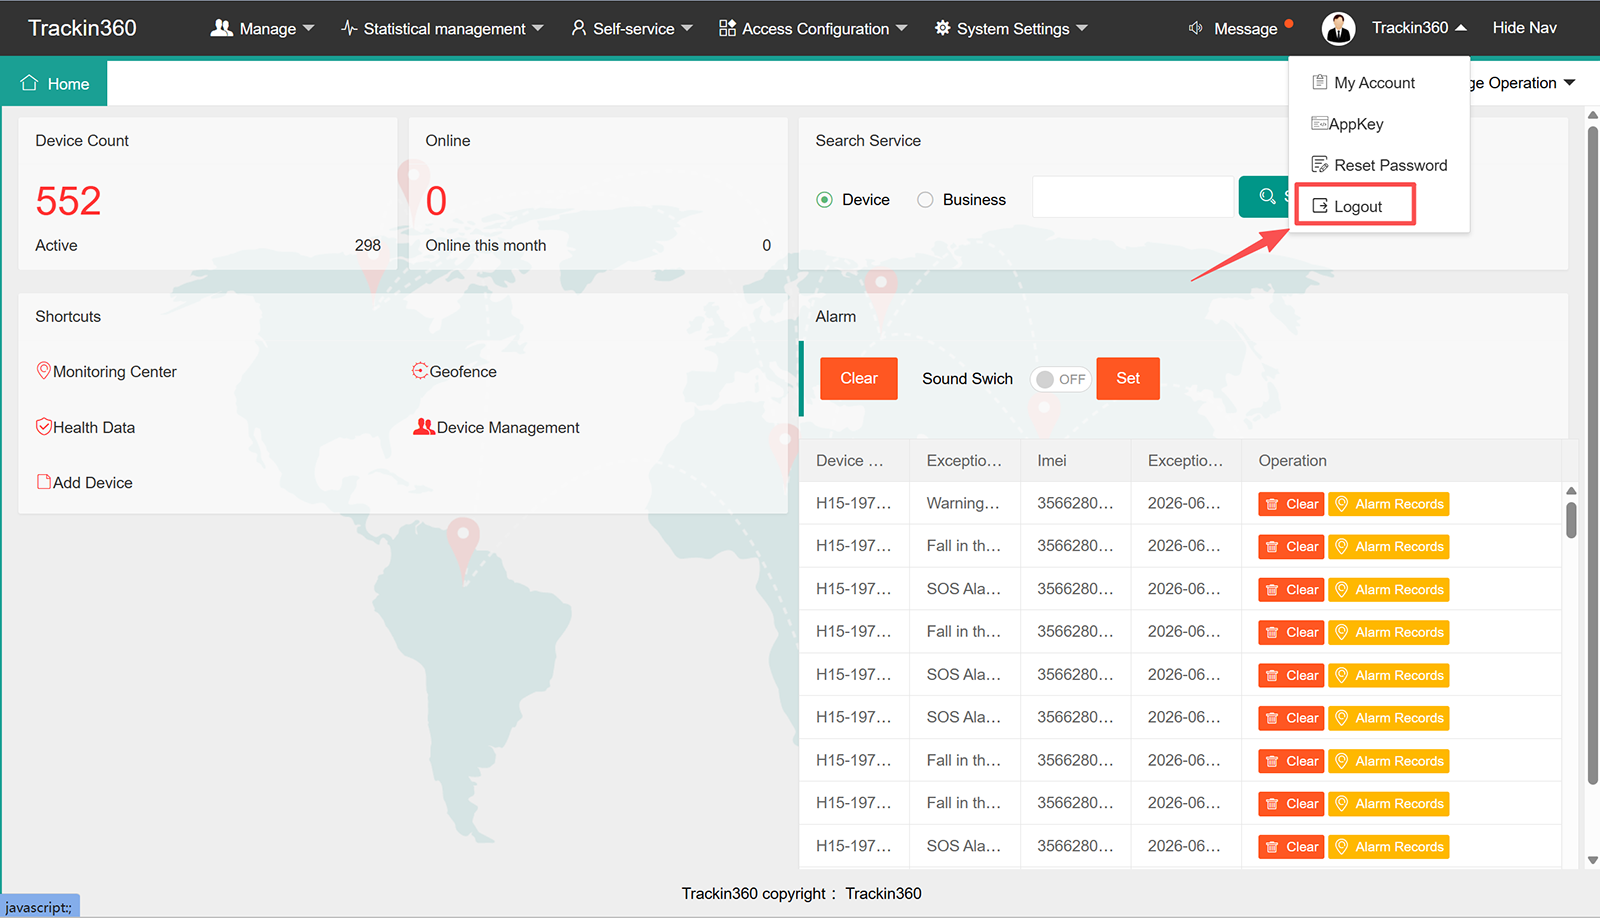Screen dimensions: 1600x918
Task: Click the alarm table scroll up arrow
Action: 1571,490
